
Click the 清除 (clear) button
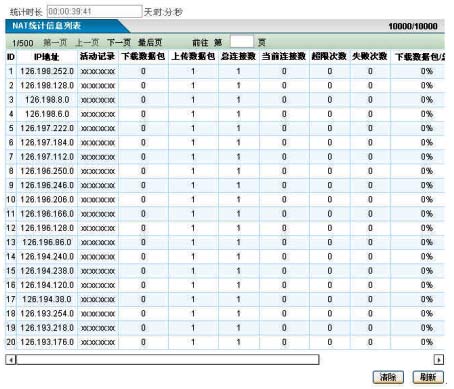[388, 377]
